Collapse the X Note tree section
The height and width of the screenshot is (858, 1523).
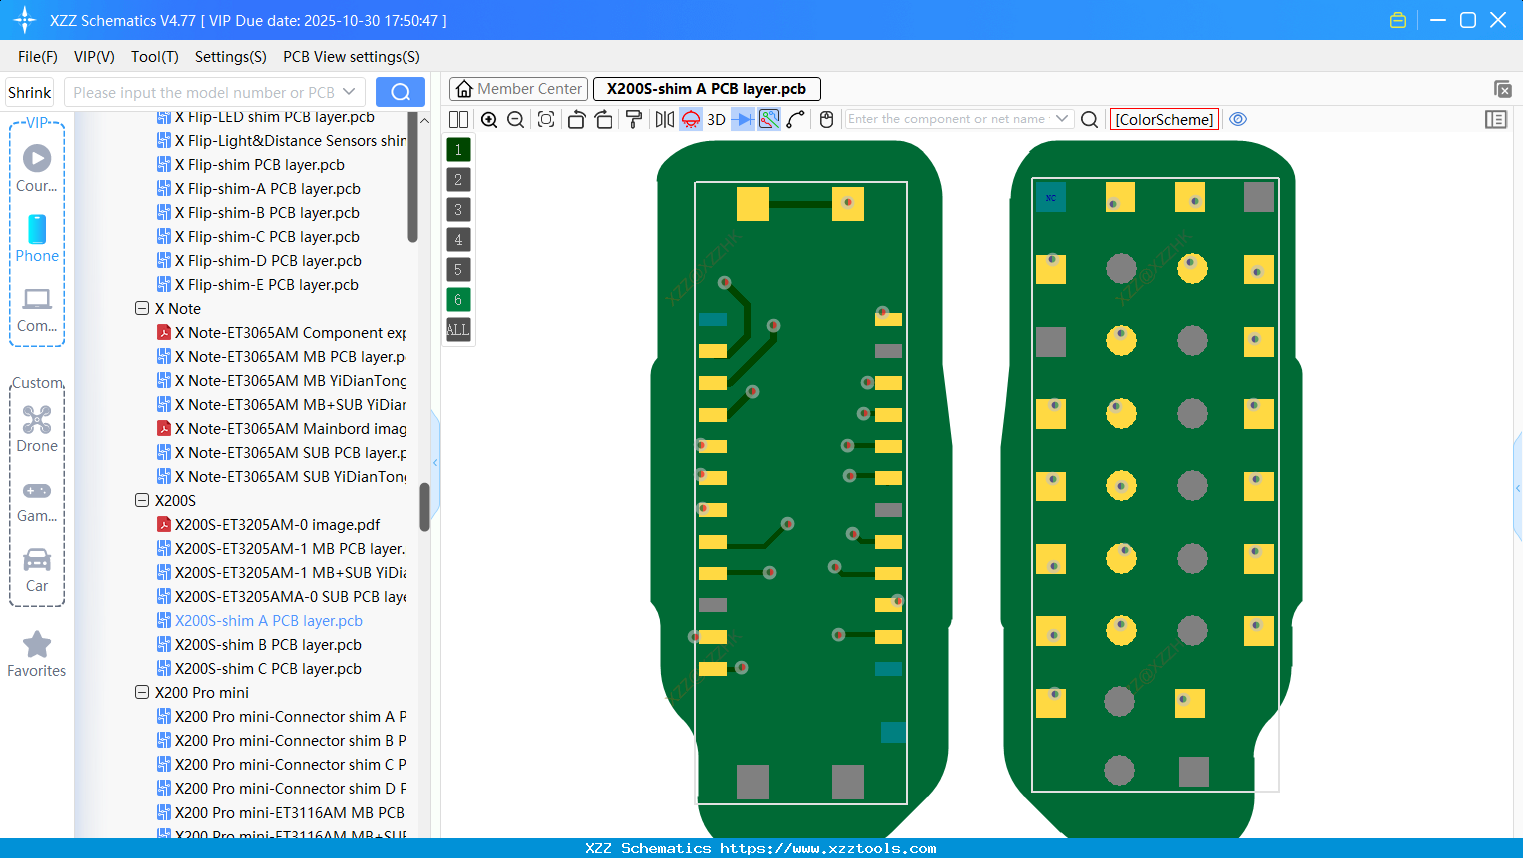(141, 308)
